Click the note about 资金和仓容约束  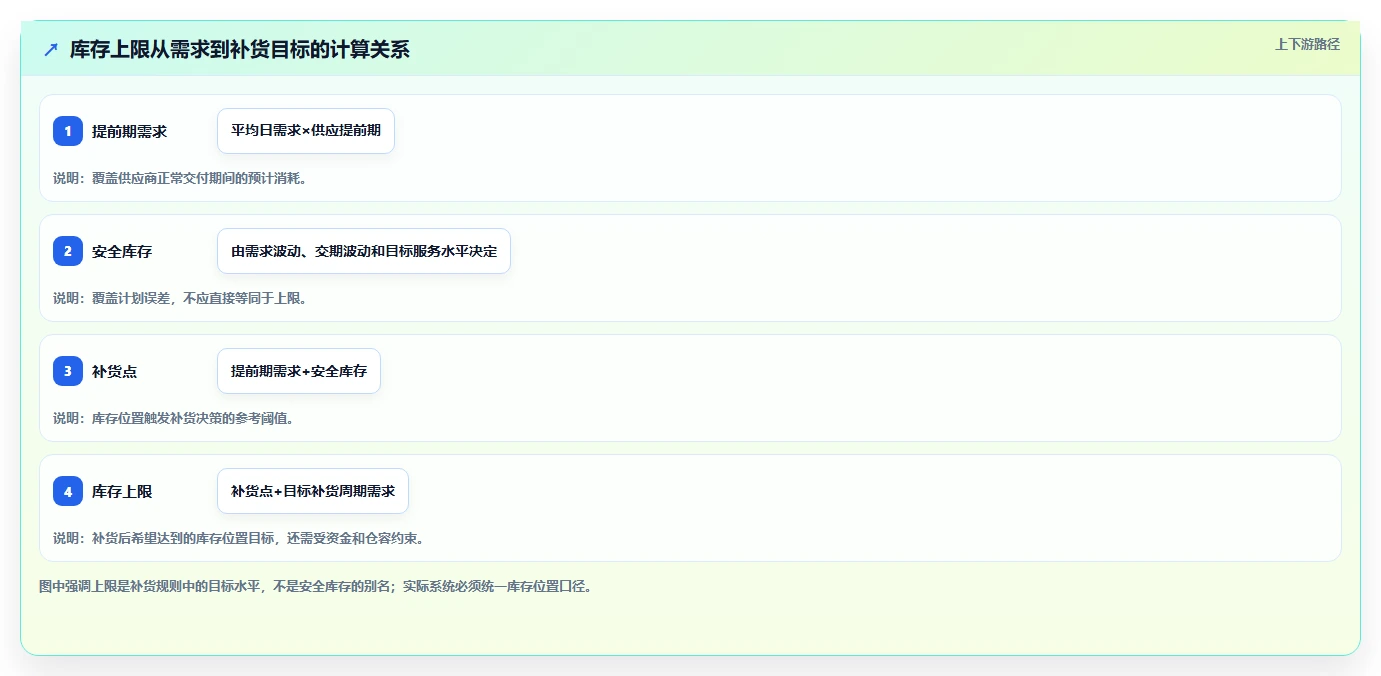point(239,538)
